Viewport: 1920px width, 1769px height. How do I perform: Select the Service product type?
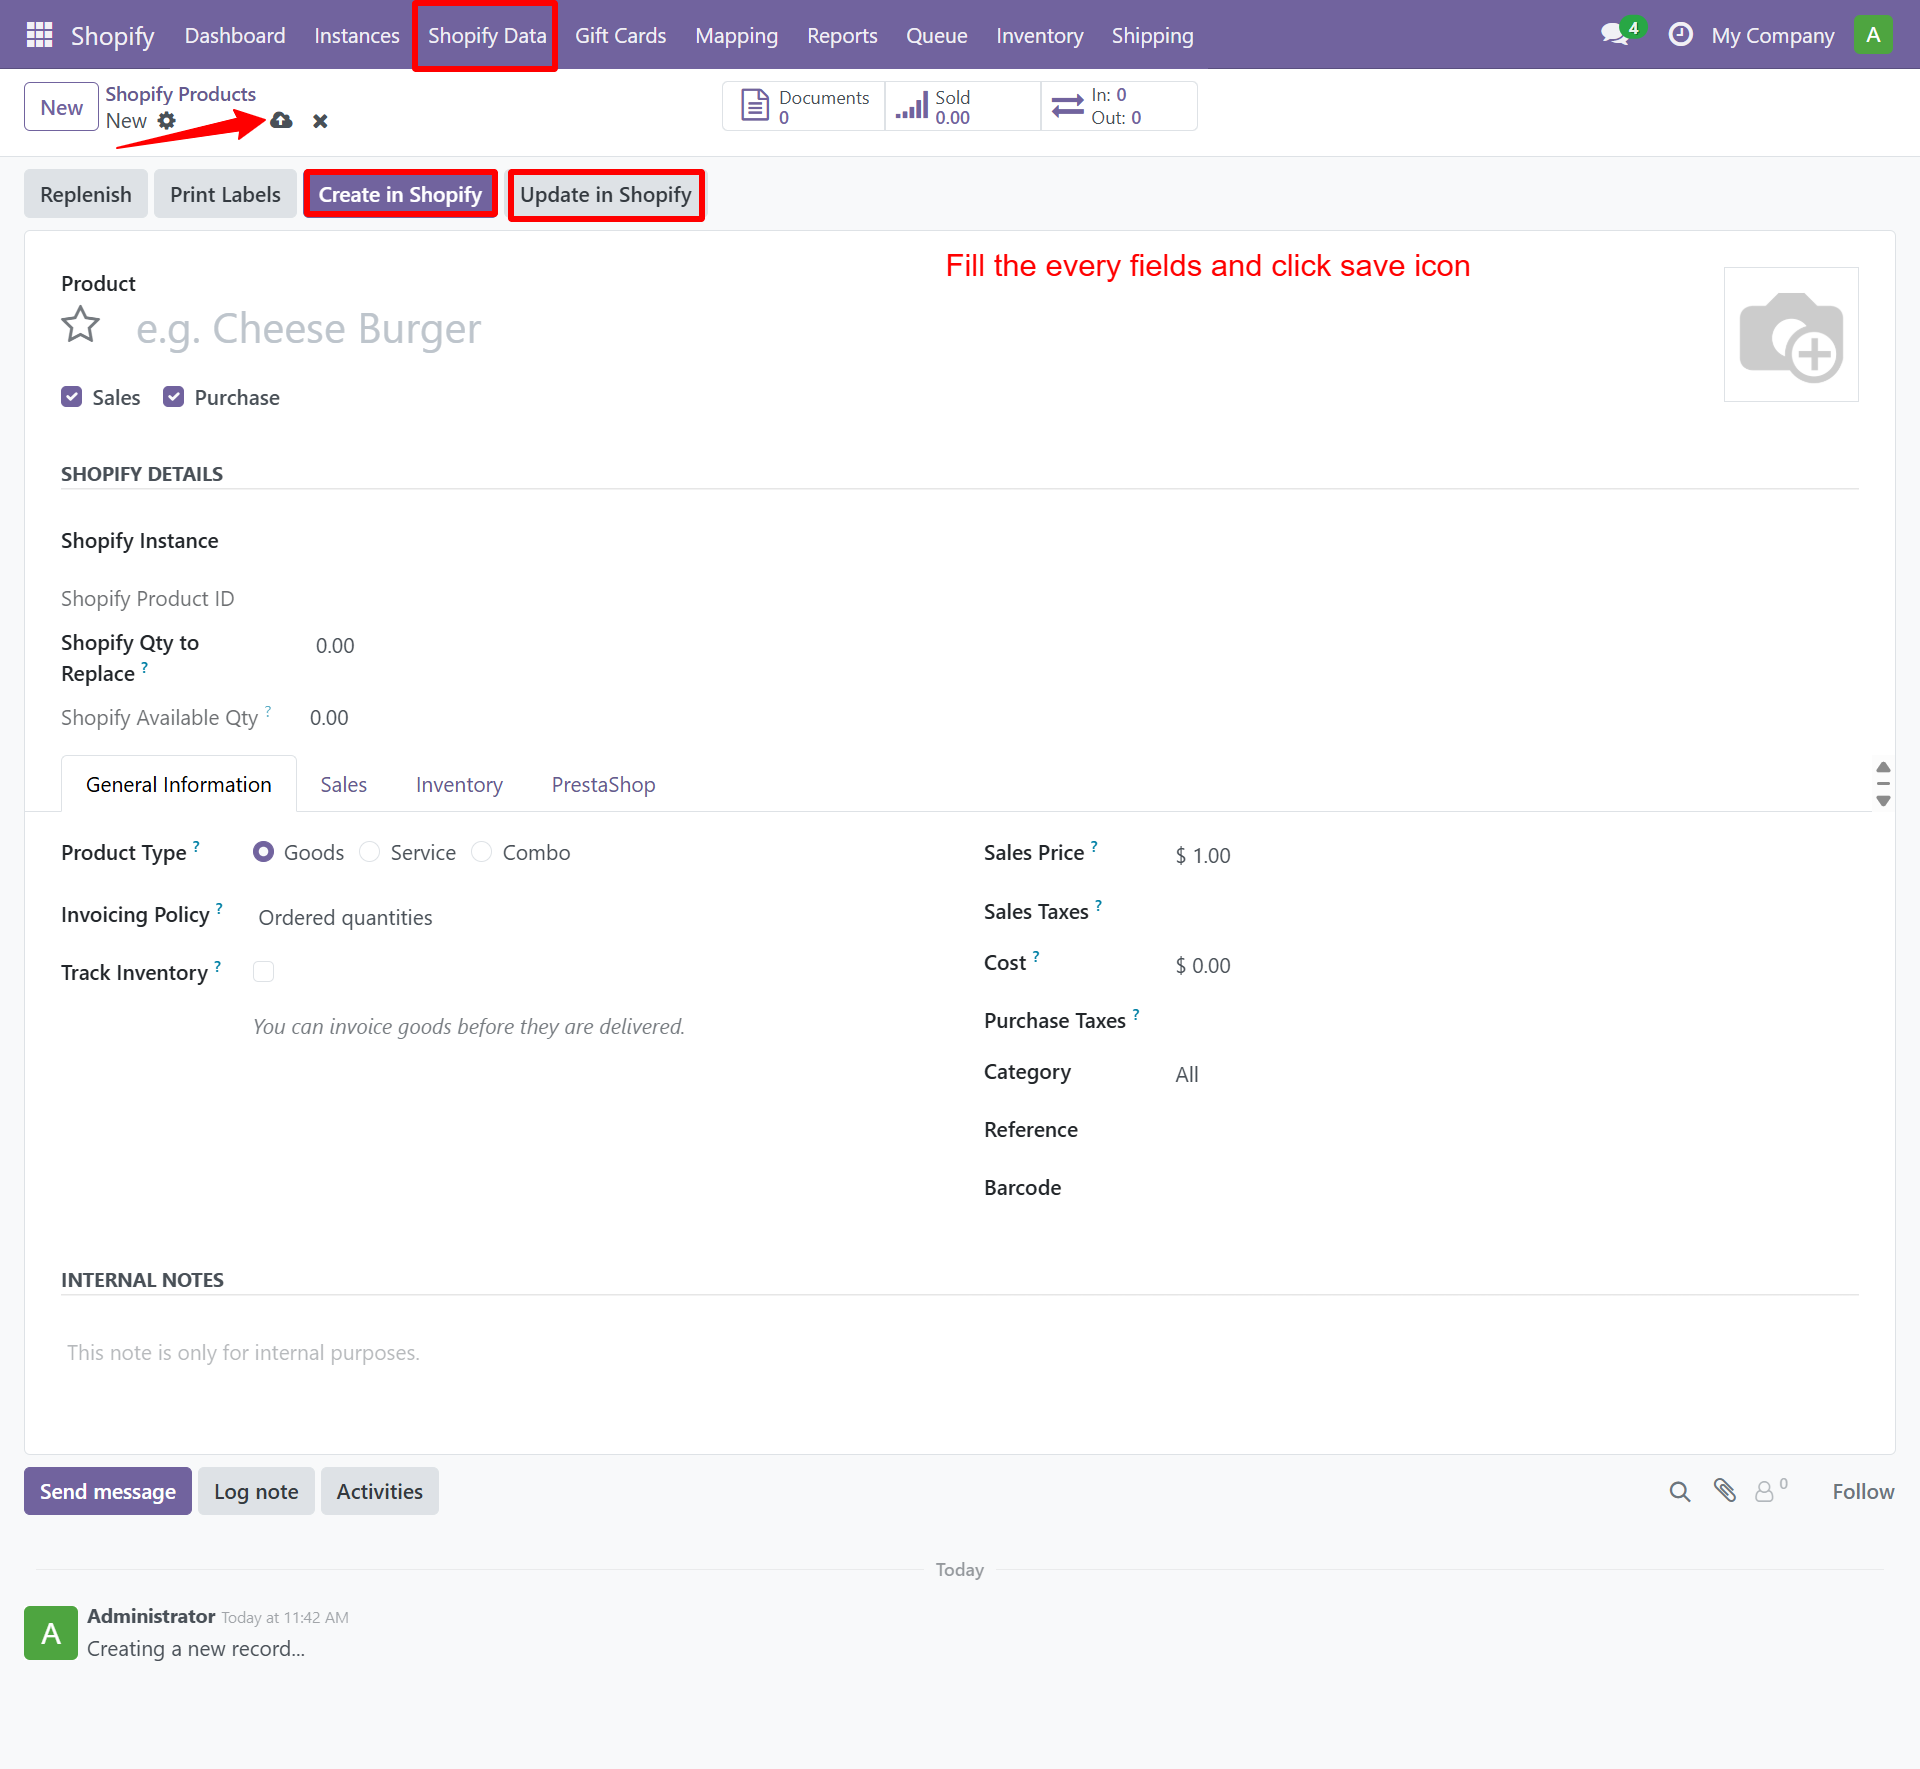369,851
